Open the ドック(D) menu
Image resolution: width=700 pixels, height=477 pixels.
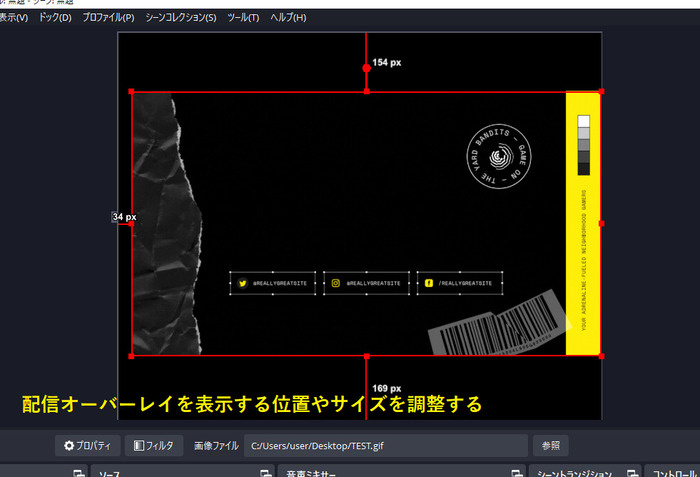55,17
